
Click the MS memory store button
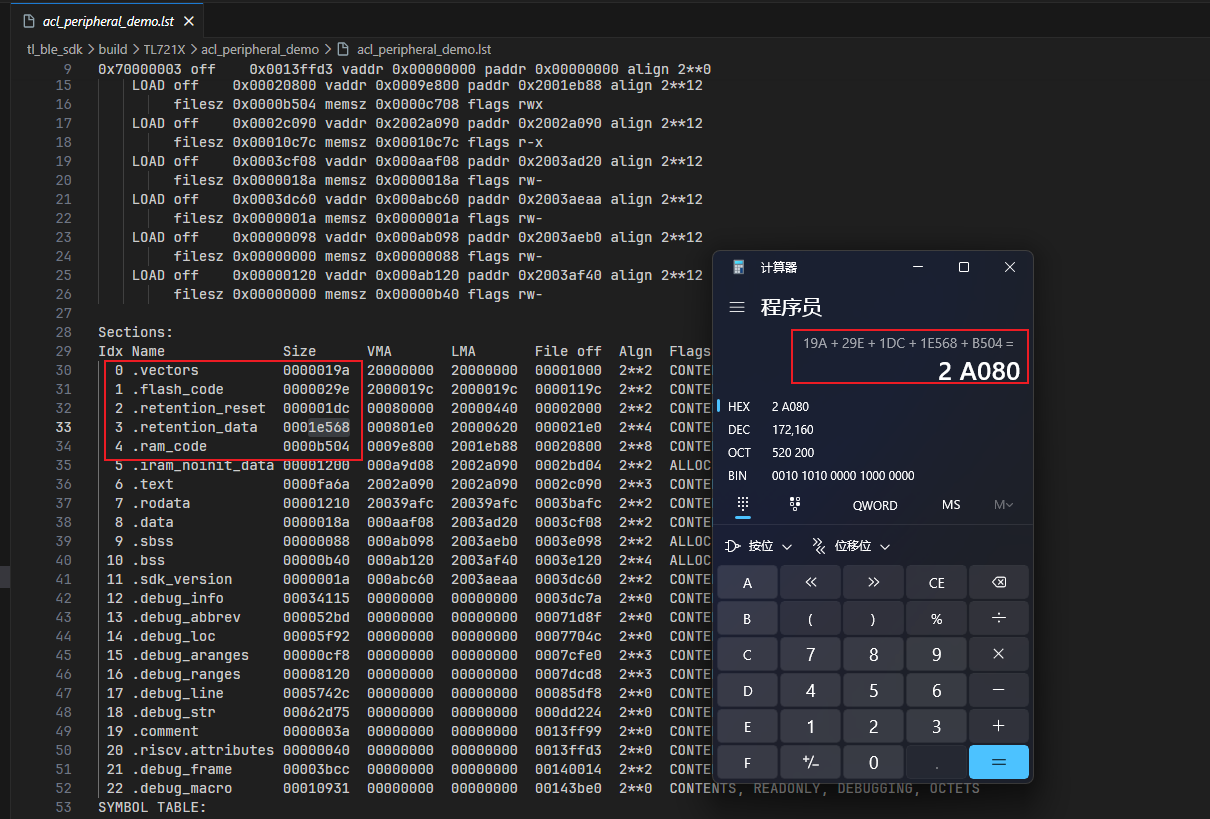(951, 505)
